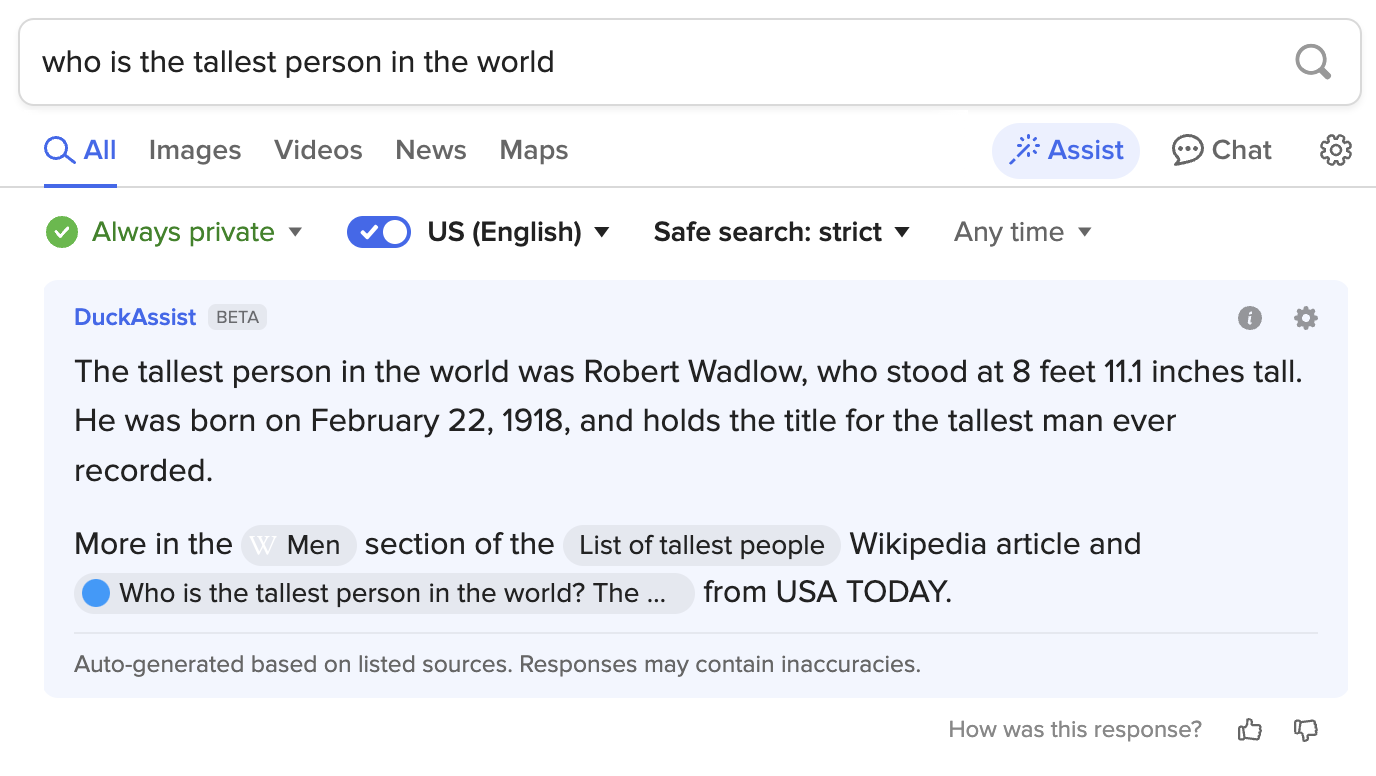Give thumbs down to the response
Image resolution: width=1376 pixels, height=776 pixels.
coord(1305,730)
